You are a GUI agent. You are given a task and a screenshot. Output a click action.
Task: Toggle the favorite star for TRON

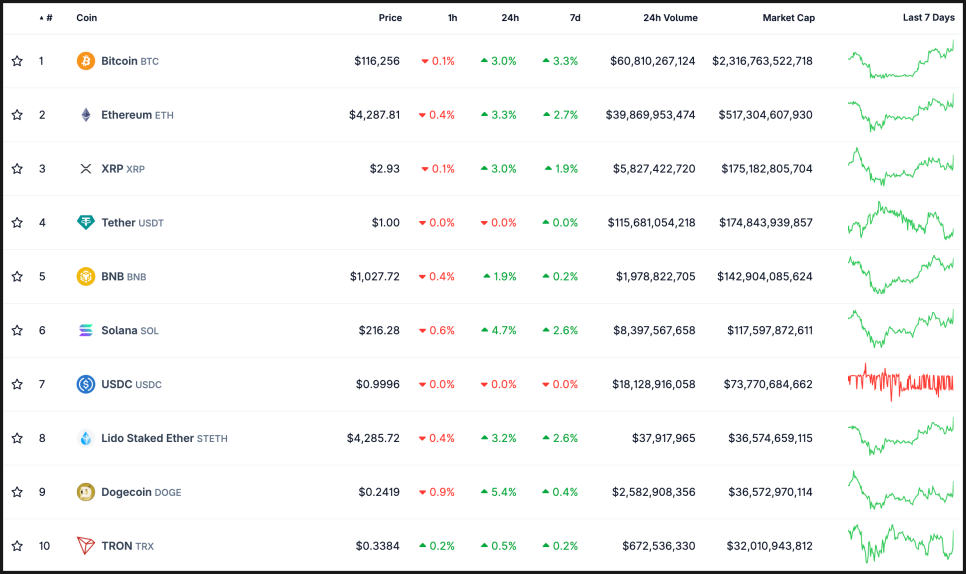click(x=17, y=546)
